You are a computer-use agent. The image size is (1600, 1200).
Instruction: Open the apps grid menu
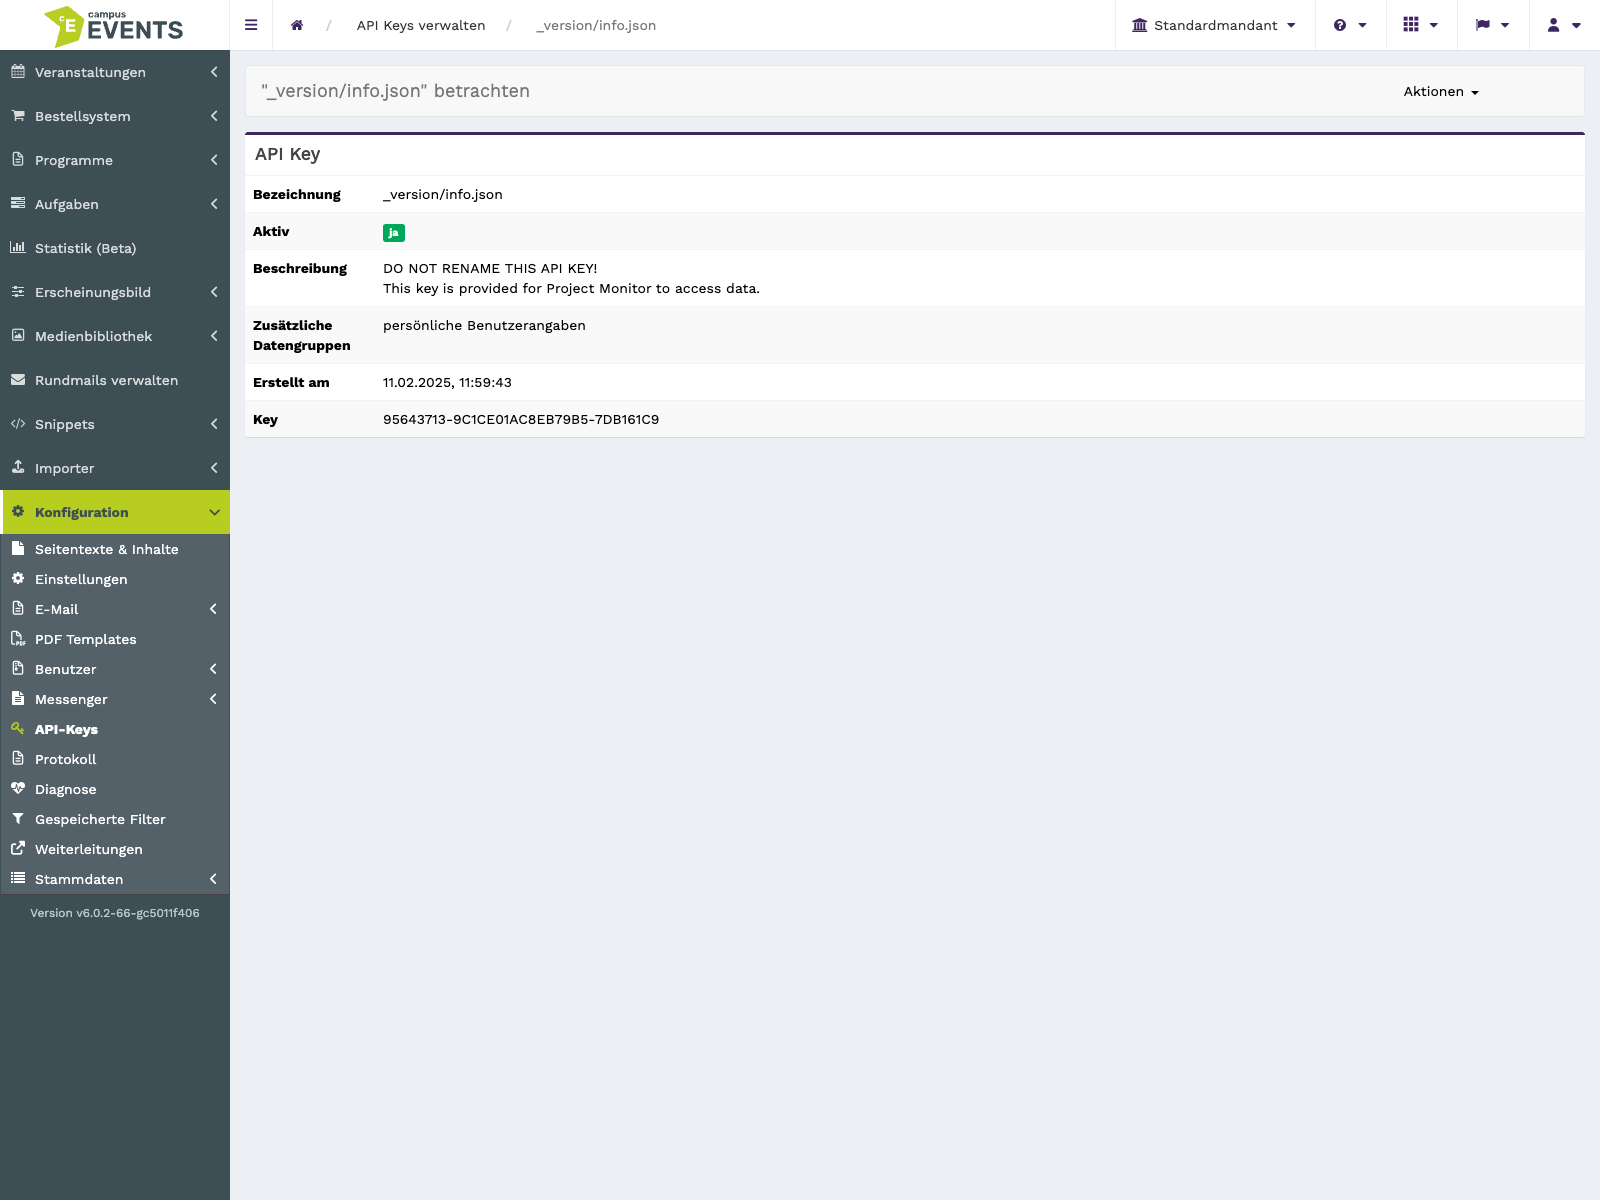1421,25
